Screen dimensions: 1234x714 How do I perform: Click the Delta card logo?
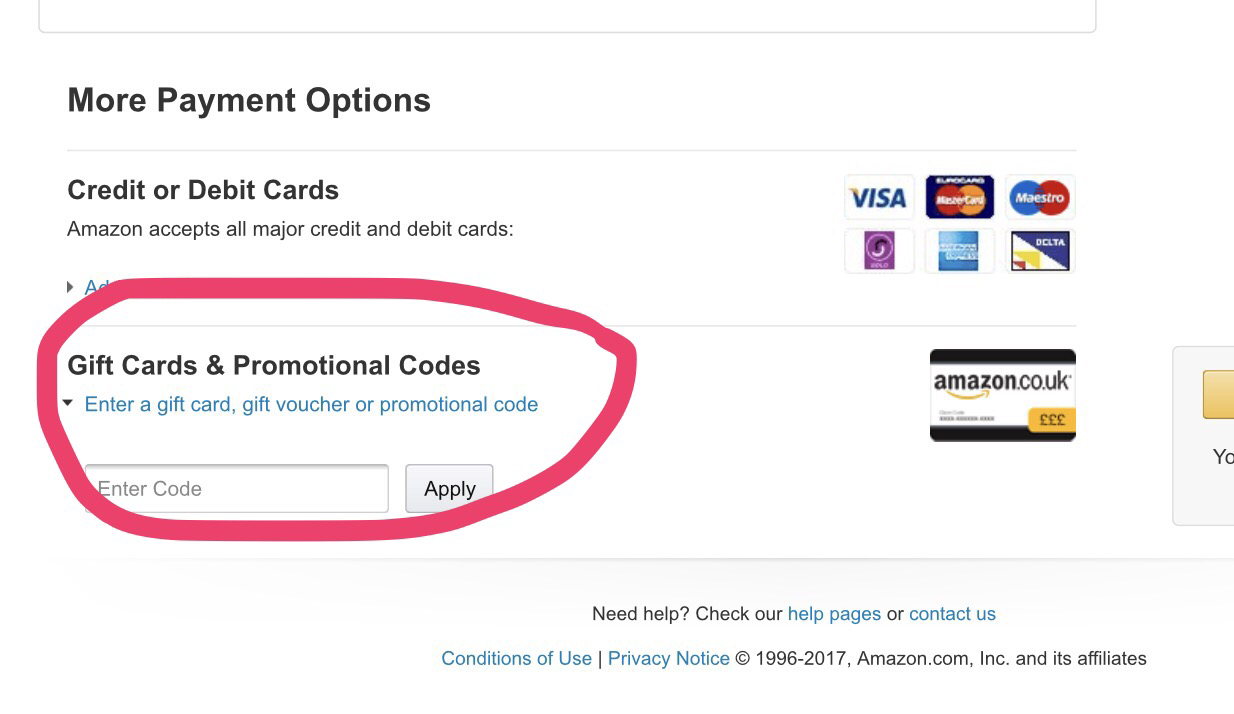point(1039,250)
